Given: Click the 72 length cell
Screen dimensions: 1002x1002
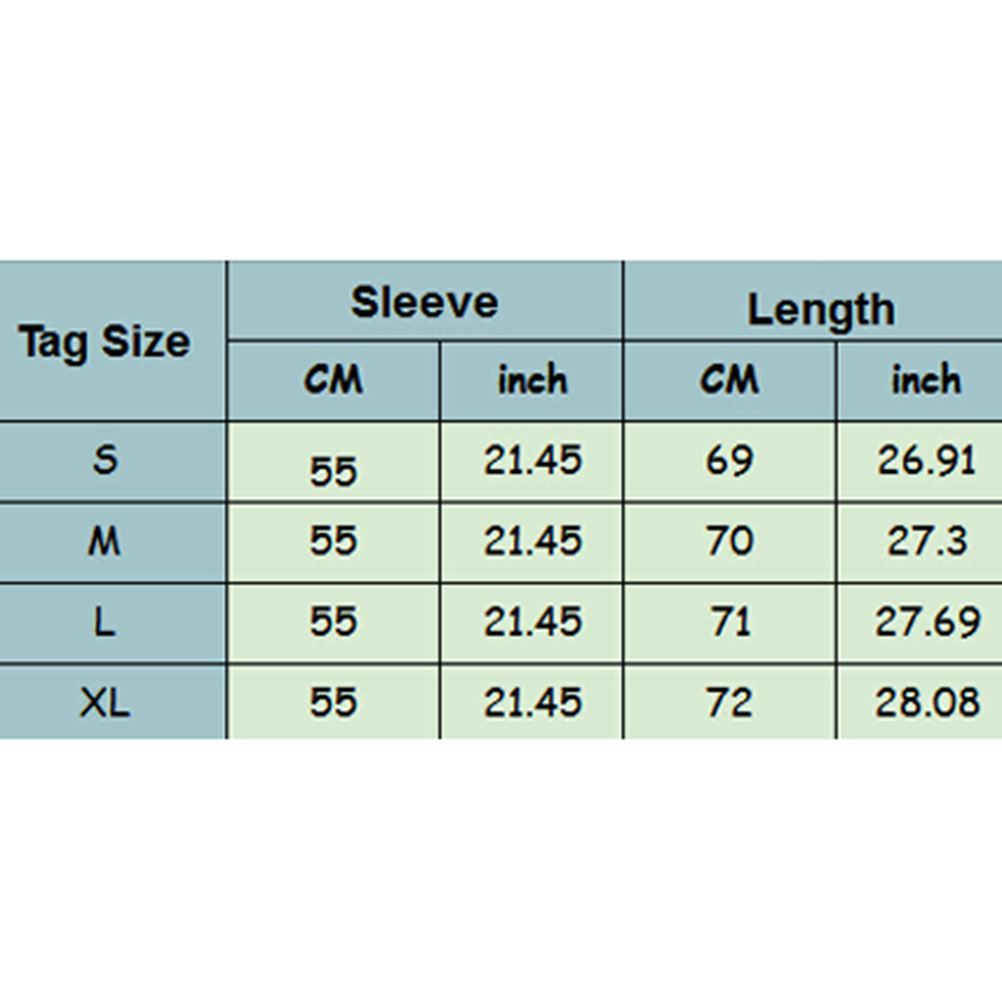Looking at the screenshot, I should 729,703.
